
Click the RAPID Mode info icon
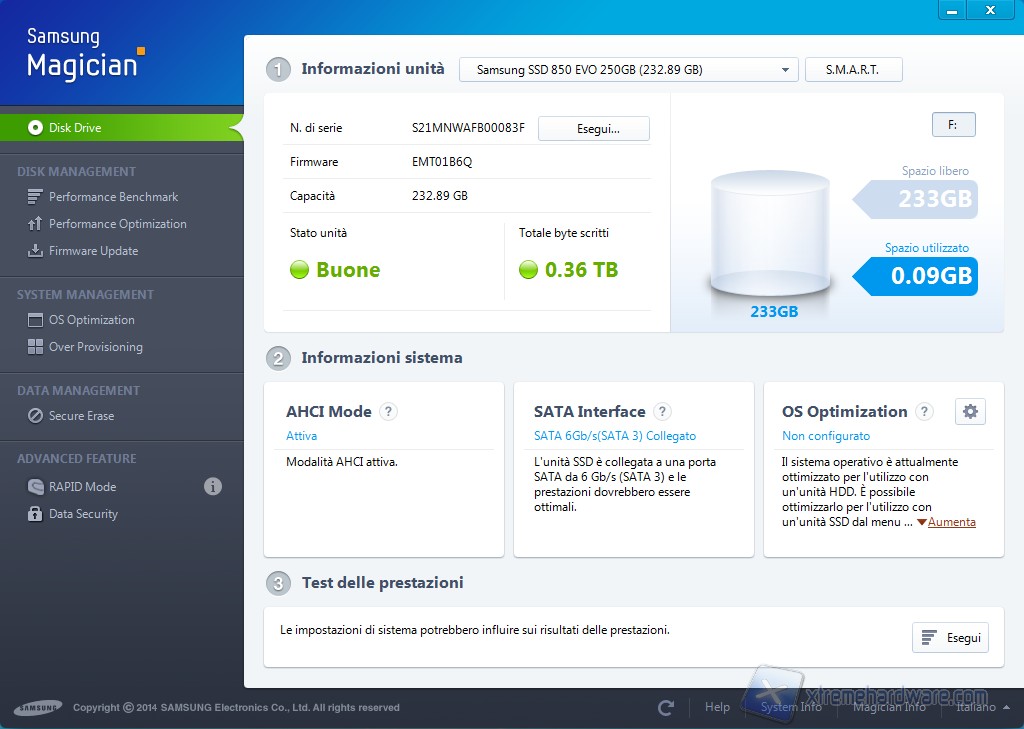[x=212, y=486]
